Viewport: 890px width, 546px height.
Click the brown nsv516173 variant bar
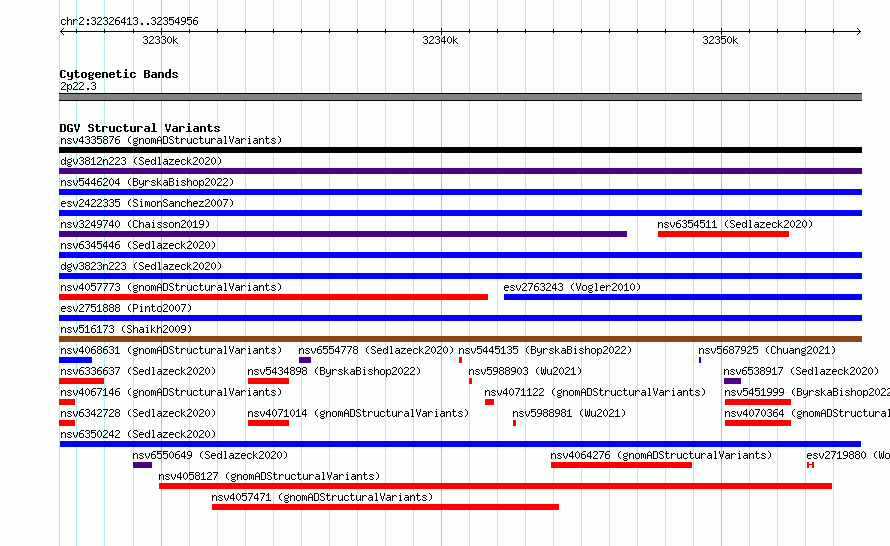(460, 339)
